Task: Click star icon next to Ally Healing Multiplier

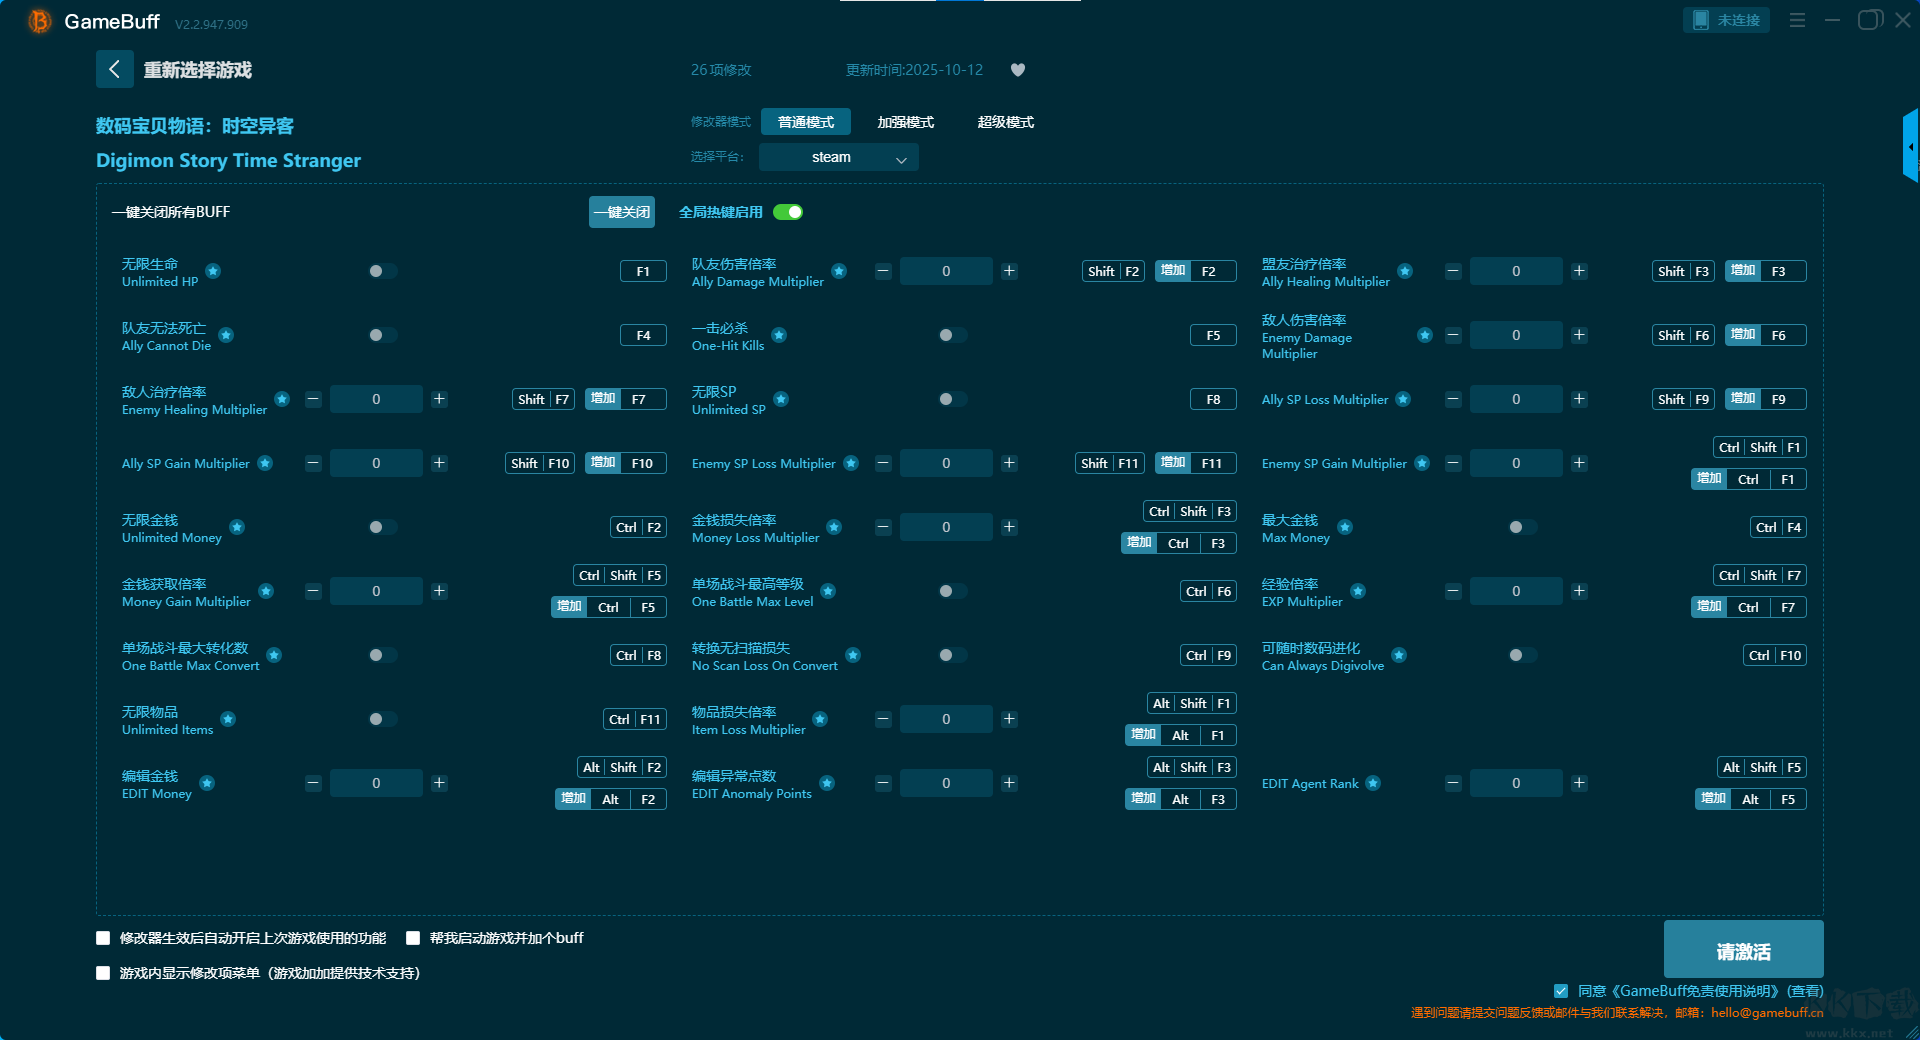Action: [x=1405, y=271]
